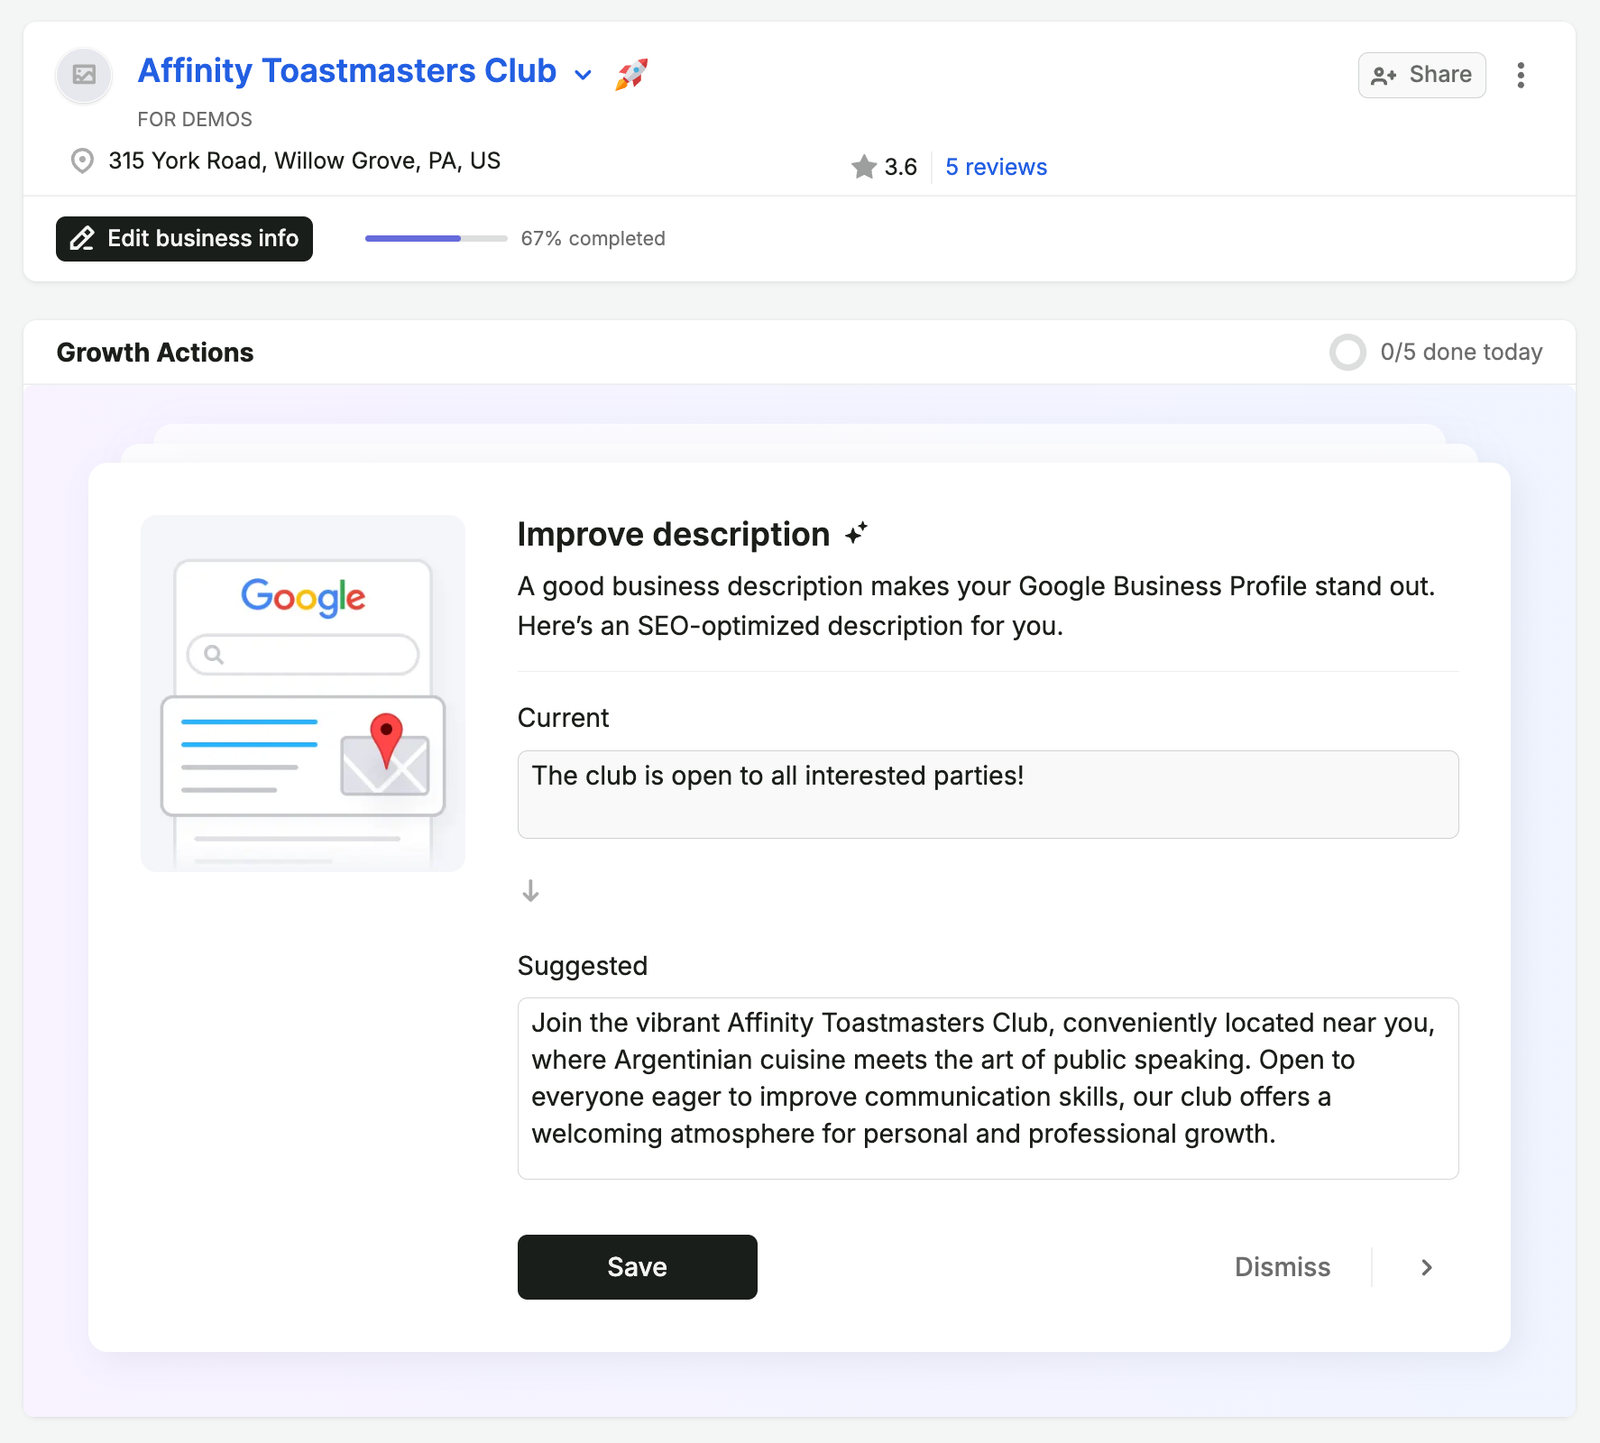This screenshot has height=1443, width=1600.
Task: Click the sparkle AI icon beside Improve description
Action: pyautogui.click(x=856, y=534)
